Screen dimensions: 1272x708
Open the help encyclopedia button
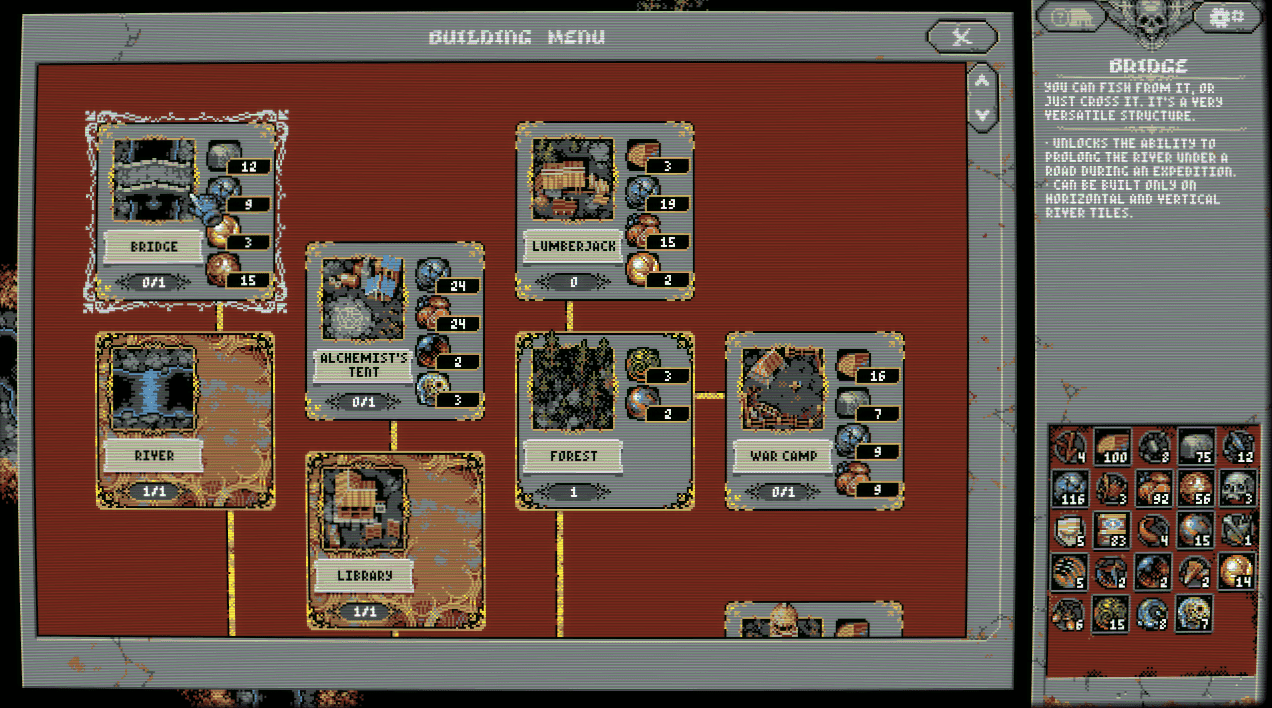click(1069, 16)
